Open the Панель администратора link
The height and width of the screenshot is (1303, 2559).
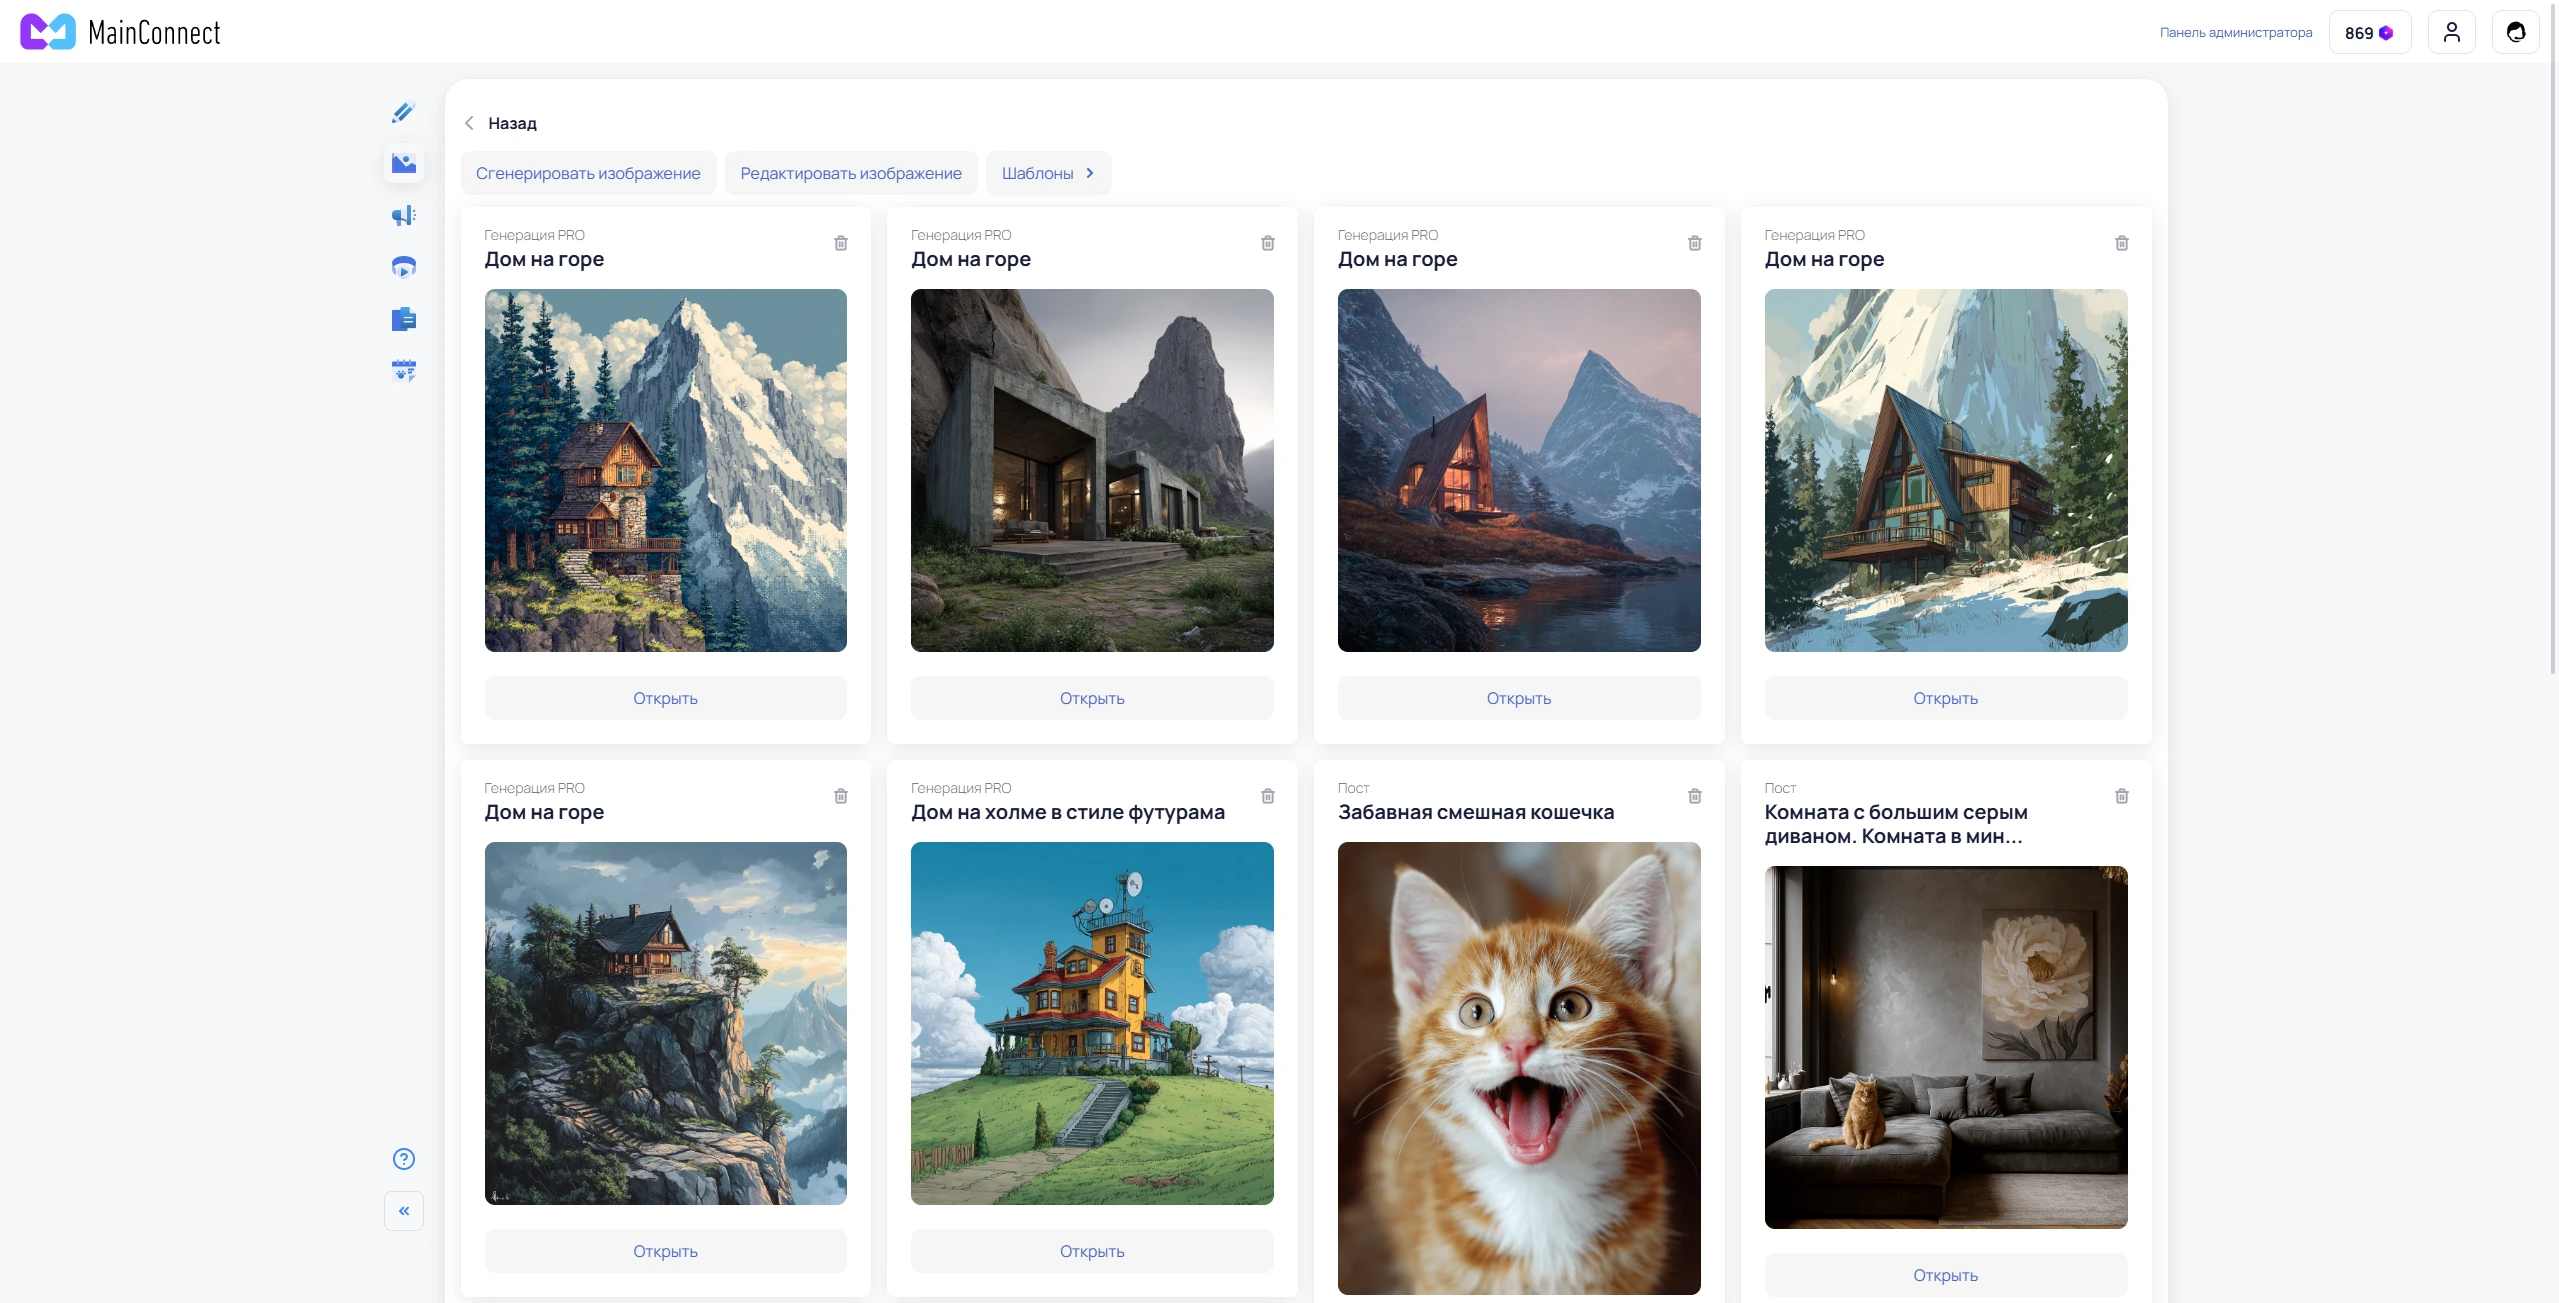pyautogui.click(x=2235, y=32)
